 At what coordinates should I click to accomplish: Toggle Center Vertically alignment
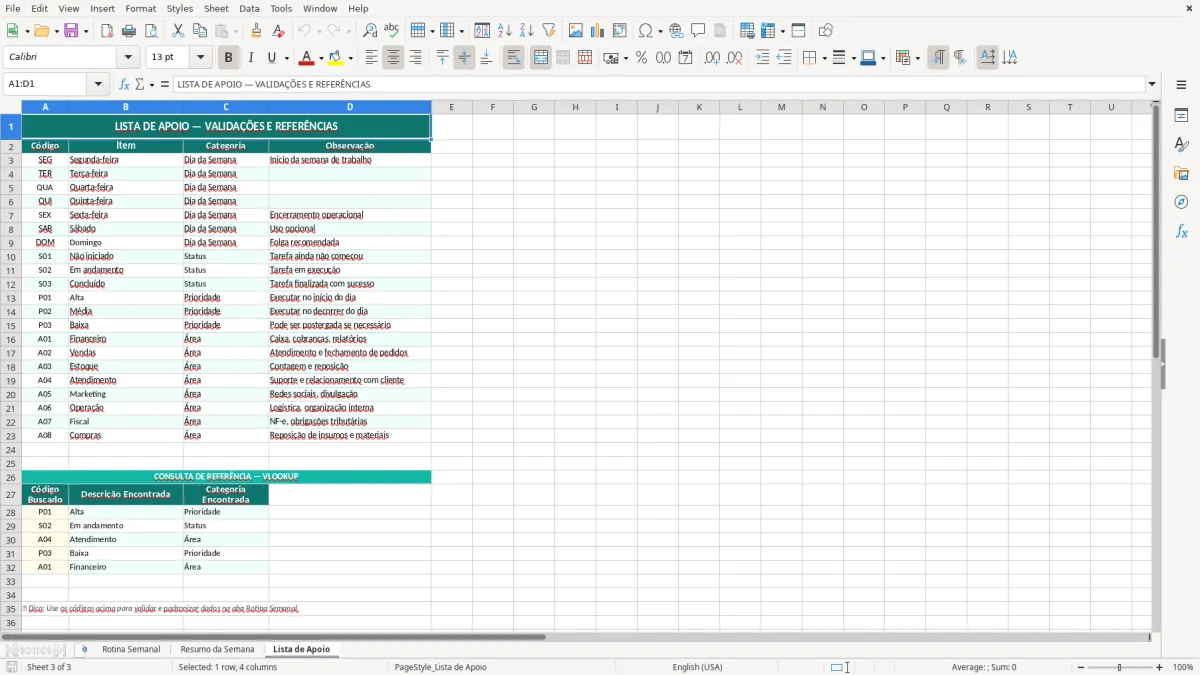tap(464, 58)
